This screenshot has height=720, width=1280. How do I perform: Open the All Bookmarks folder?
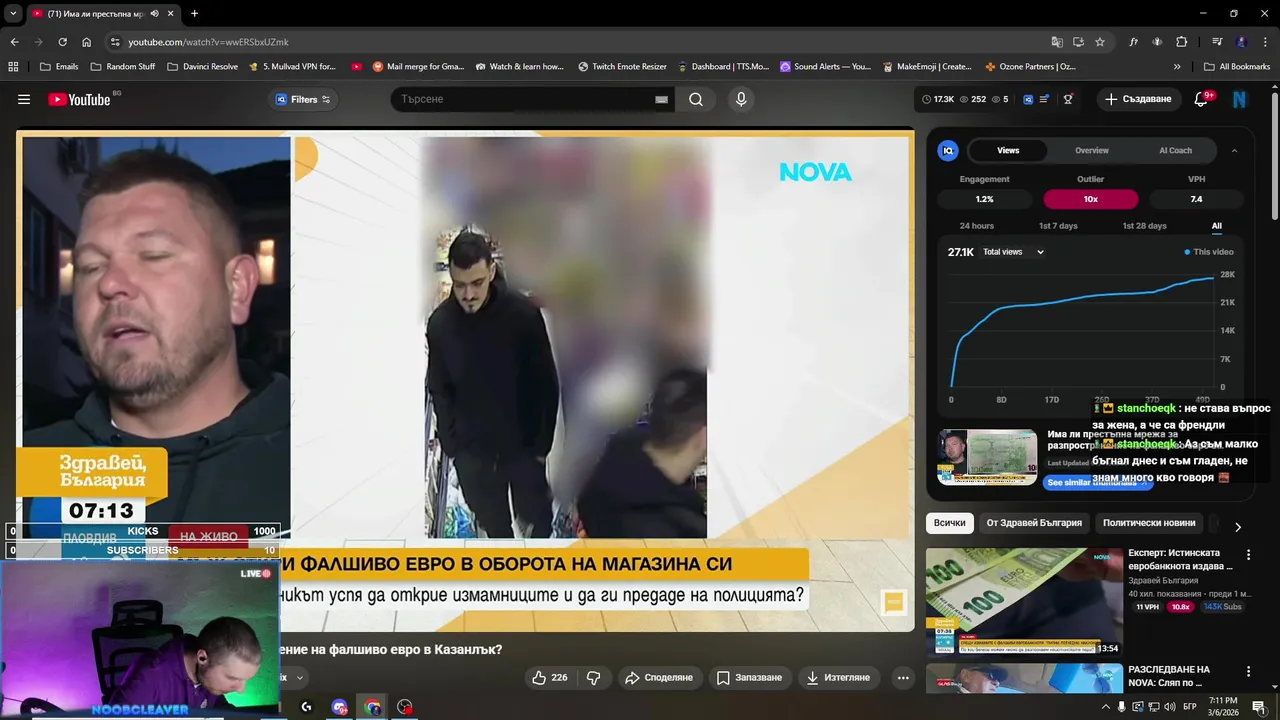1237,67
